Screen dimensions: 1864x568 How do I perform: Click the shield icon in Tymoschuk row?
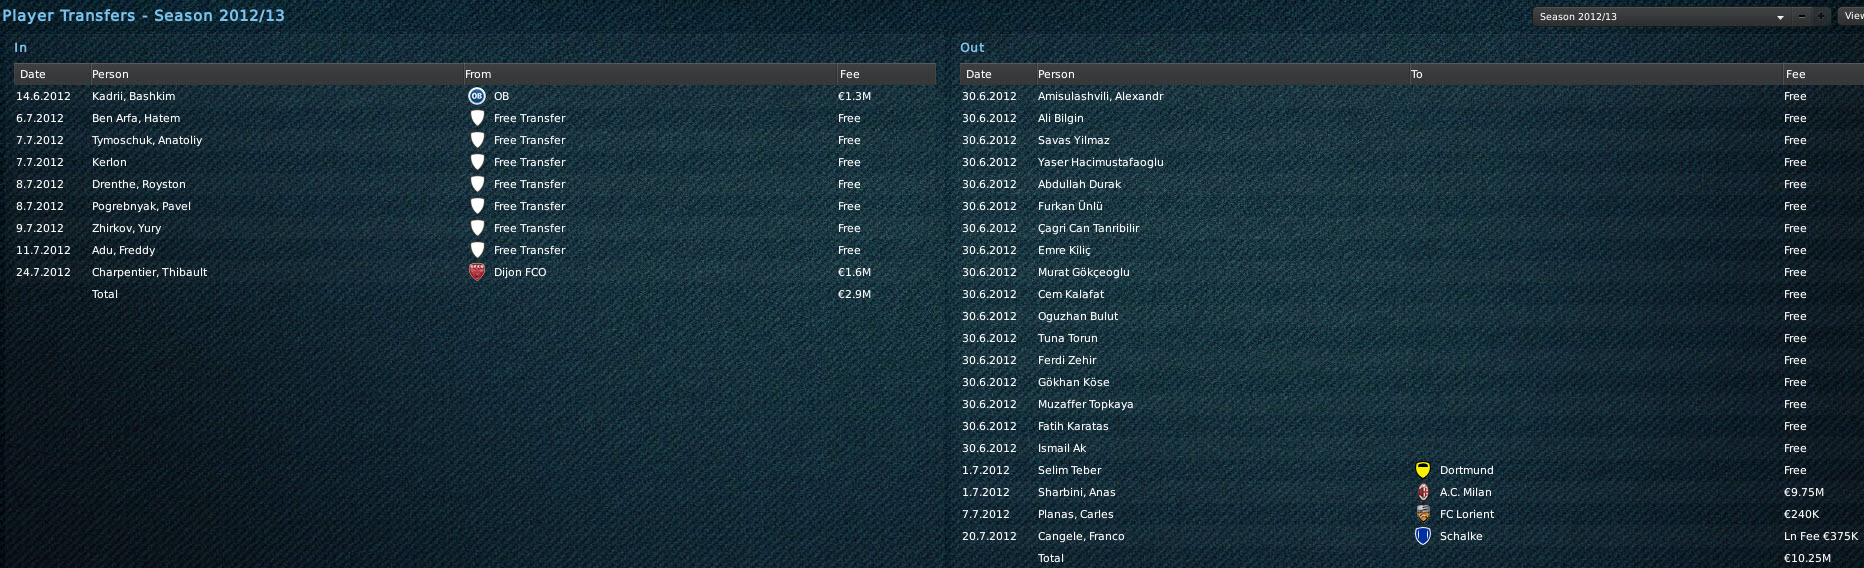[x=477, y=140]
